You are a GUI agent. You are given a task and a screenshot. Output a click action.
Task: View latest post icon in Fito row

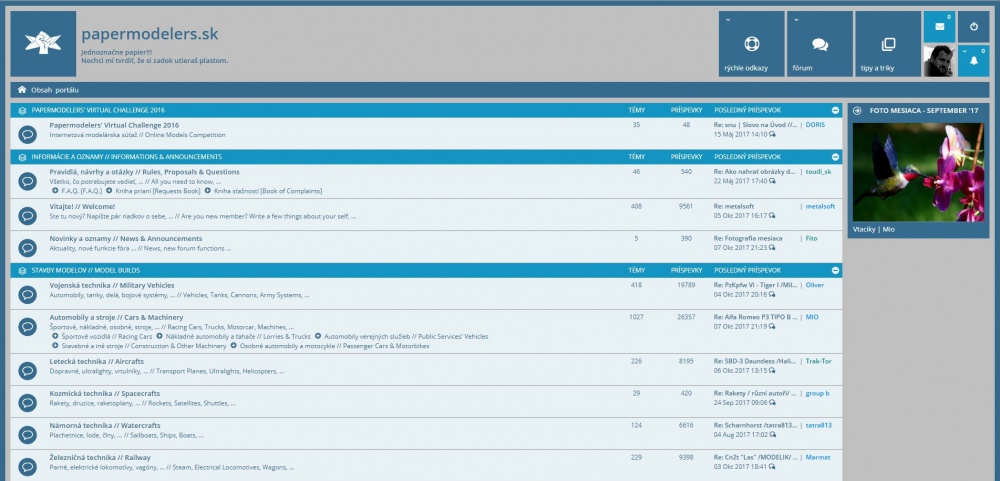tap(772, 248)
